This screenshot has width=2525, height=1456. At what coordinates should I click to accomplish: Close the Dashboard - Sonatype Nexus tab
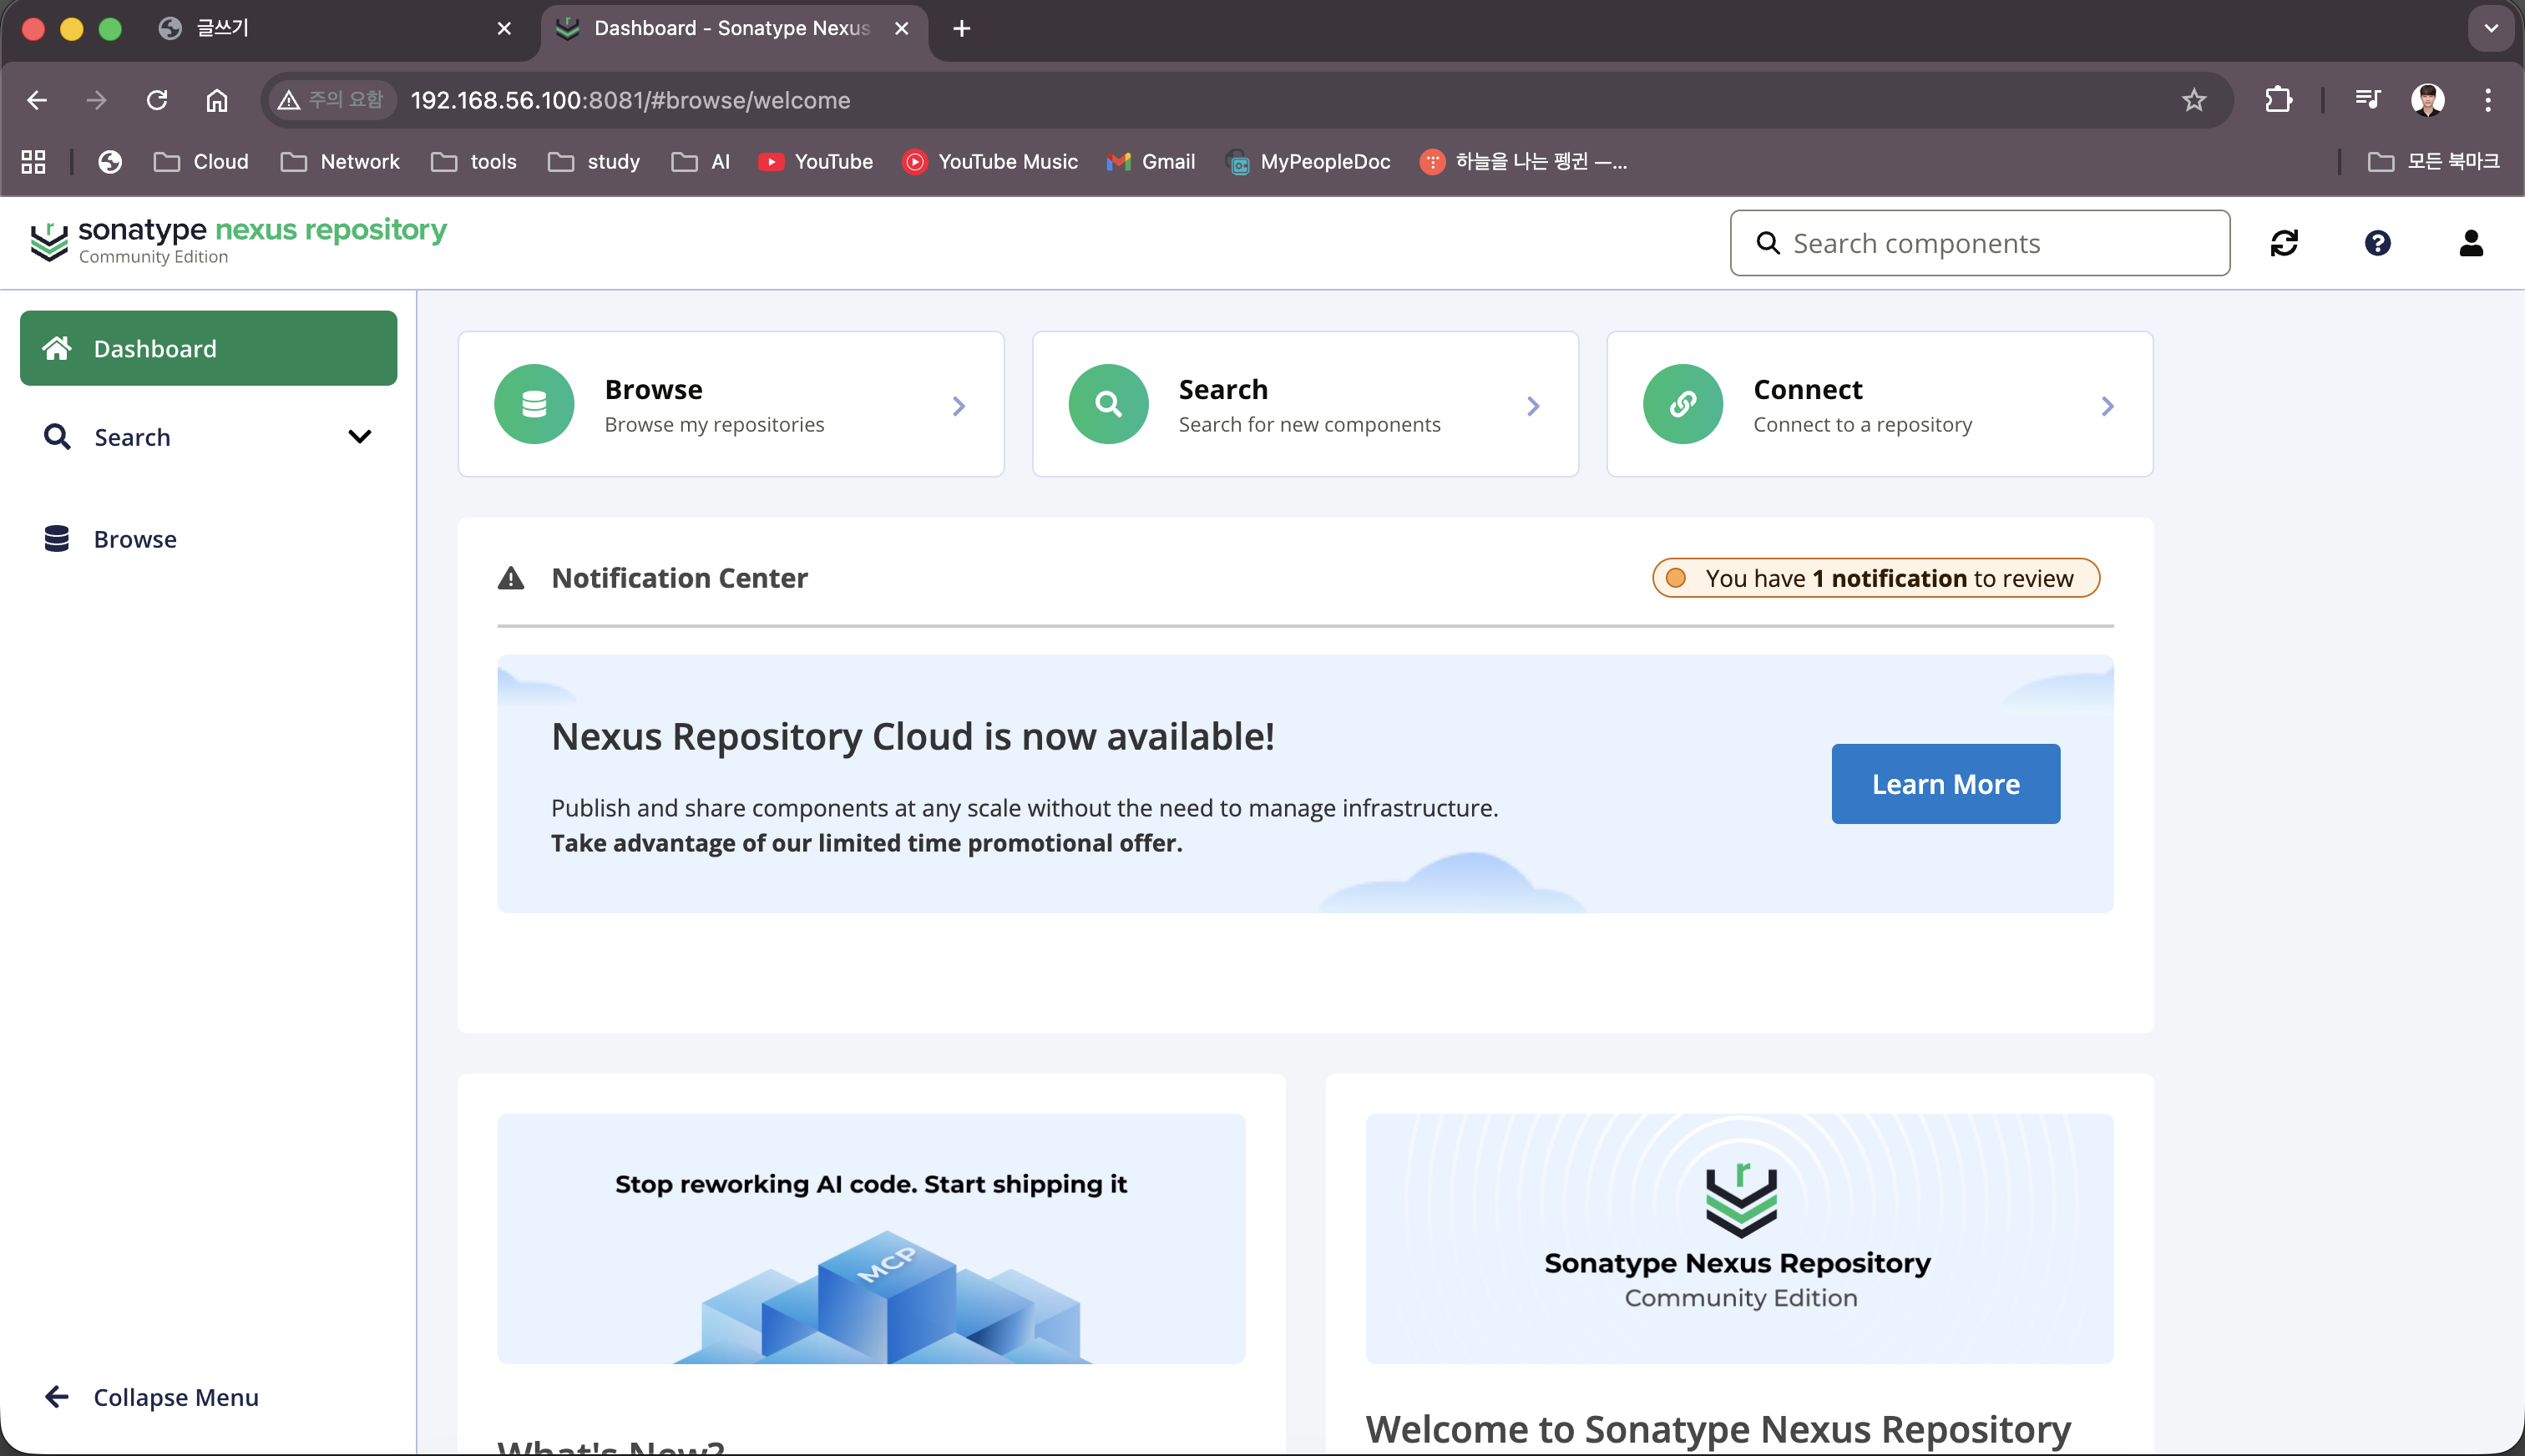pyautogui.click(x=902, y=28)
